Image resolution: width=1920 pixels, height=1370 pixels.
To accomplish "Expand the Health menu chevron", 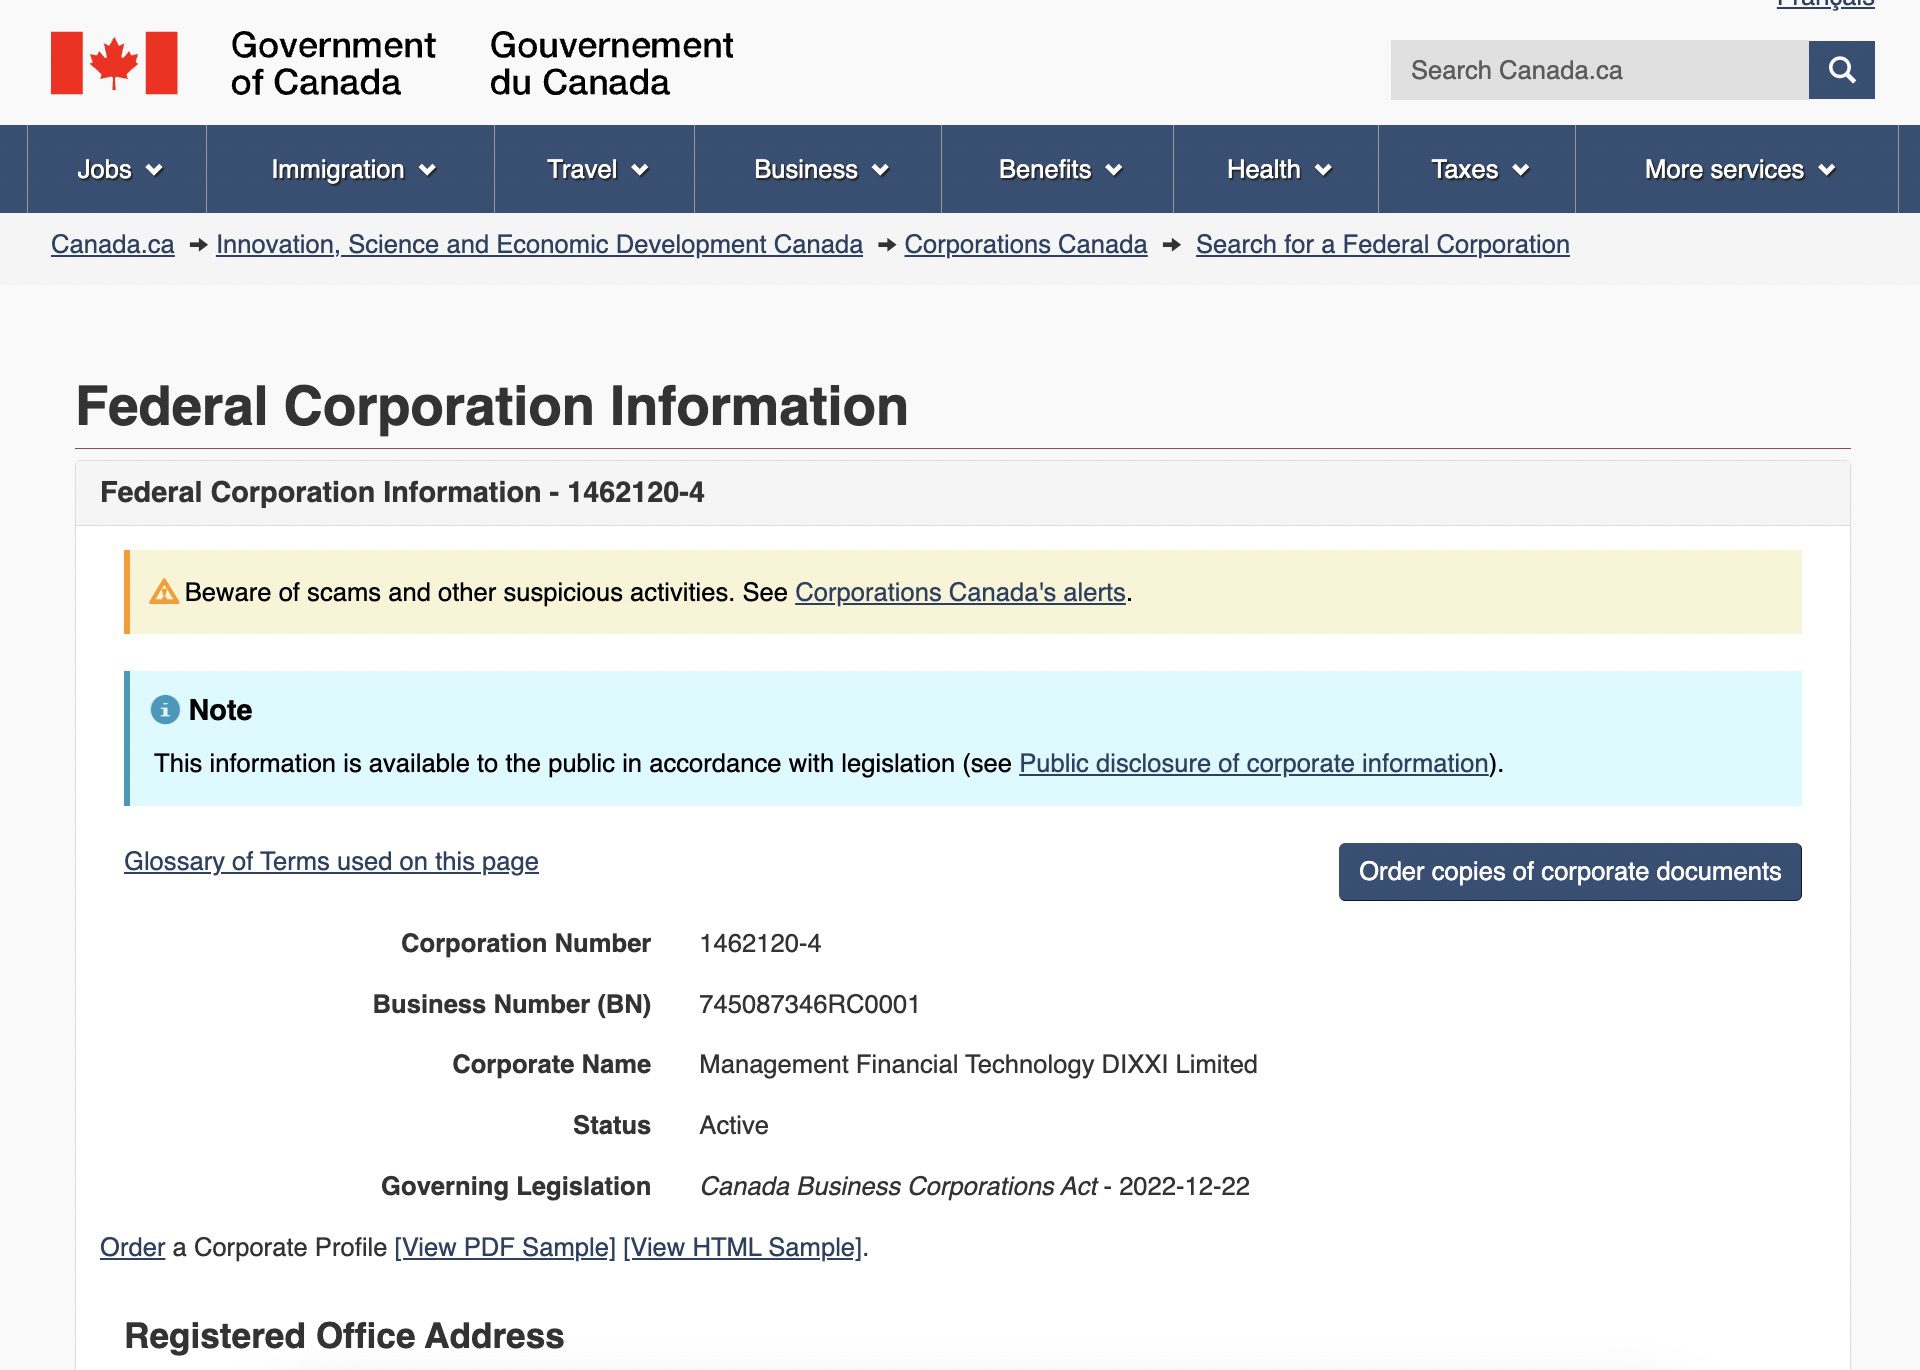I will click(x=1322, y=170).
